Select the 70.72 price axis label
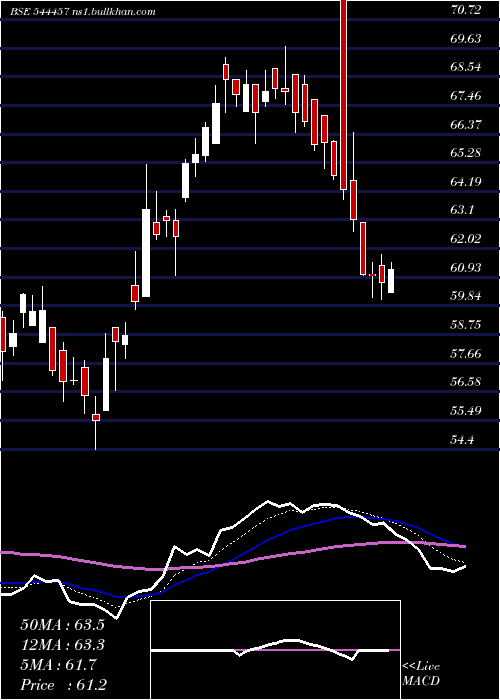500x700 pixels. [465, 10]
